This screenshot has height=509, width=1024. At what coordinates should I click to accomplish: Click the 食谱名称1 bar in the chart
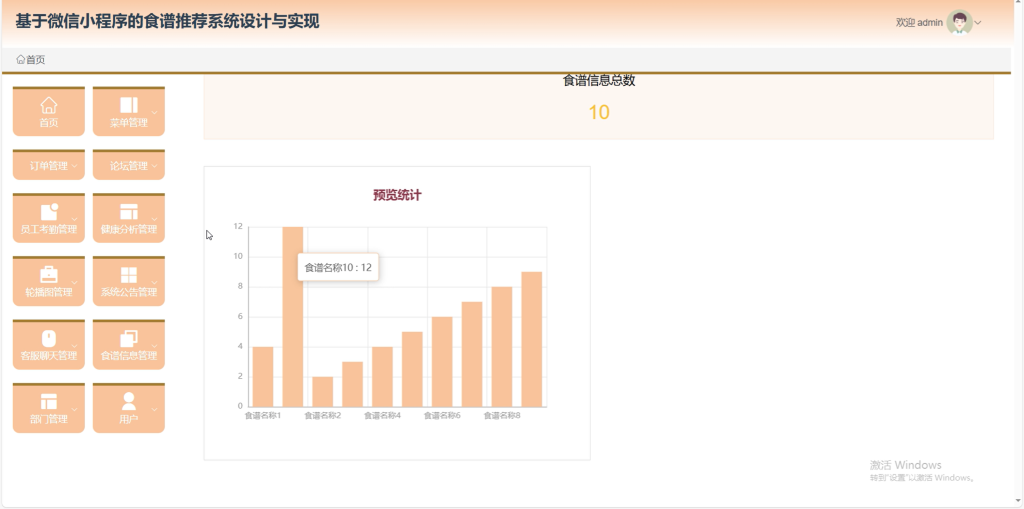click(263, 377)
